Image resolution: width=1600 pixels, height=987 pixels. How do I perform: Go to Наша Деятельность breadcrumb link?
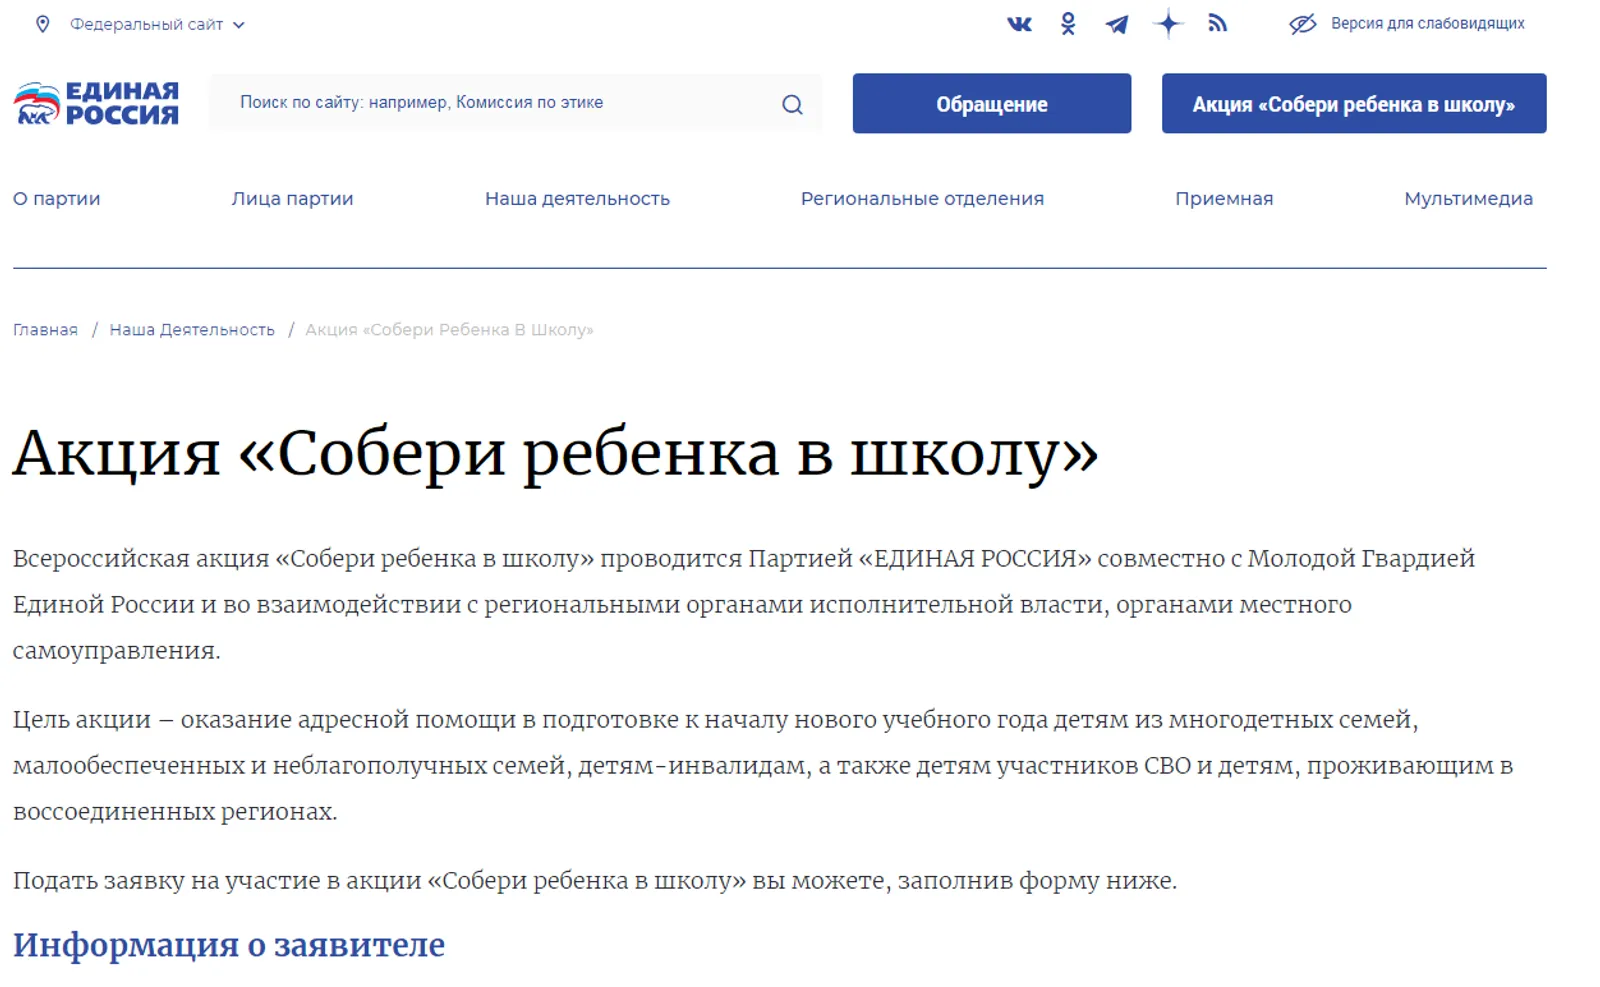tap(192, 329)
